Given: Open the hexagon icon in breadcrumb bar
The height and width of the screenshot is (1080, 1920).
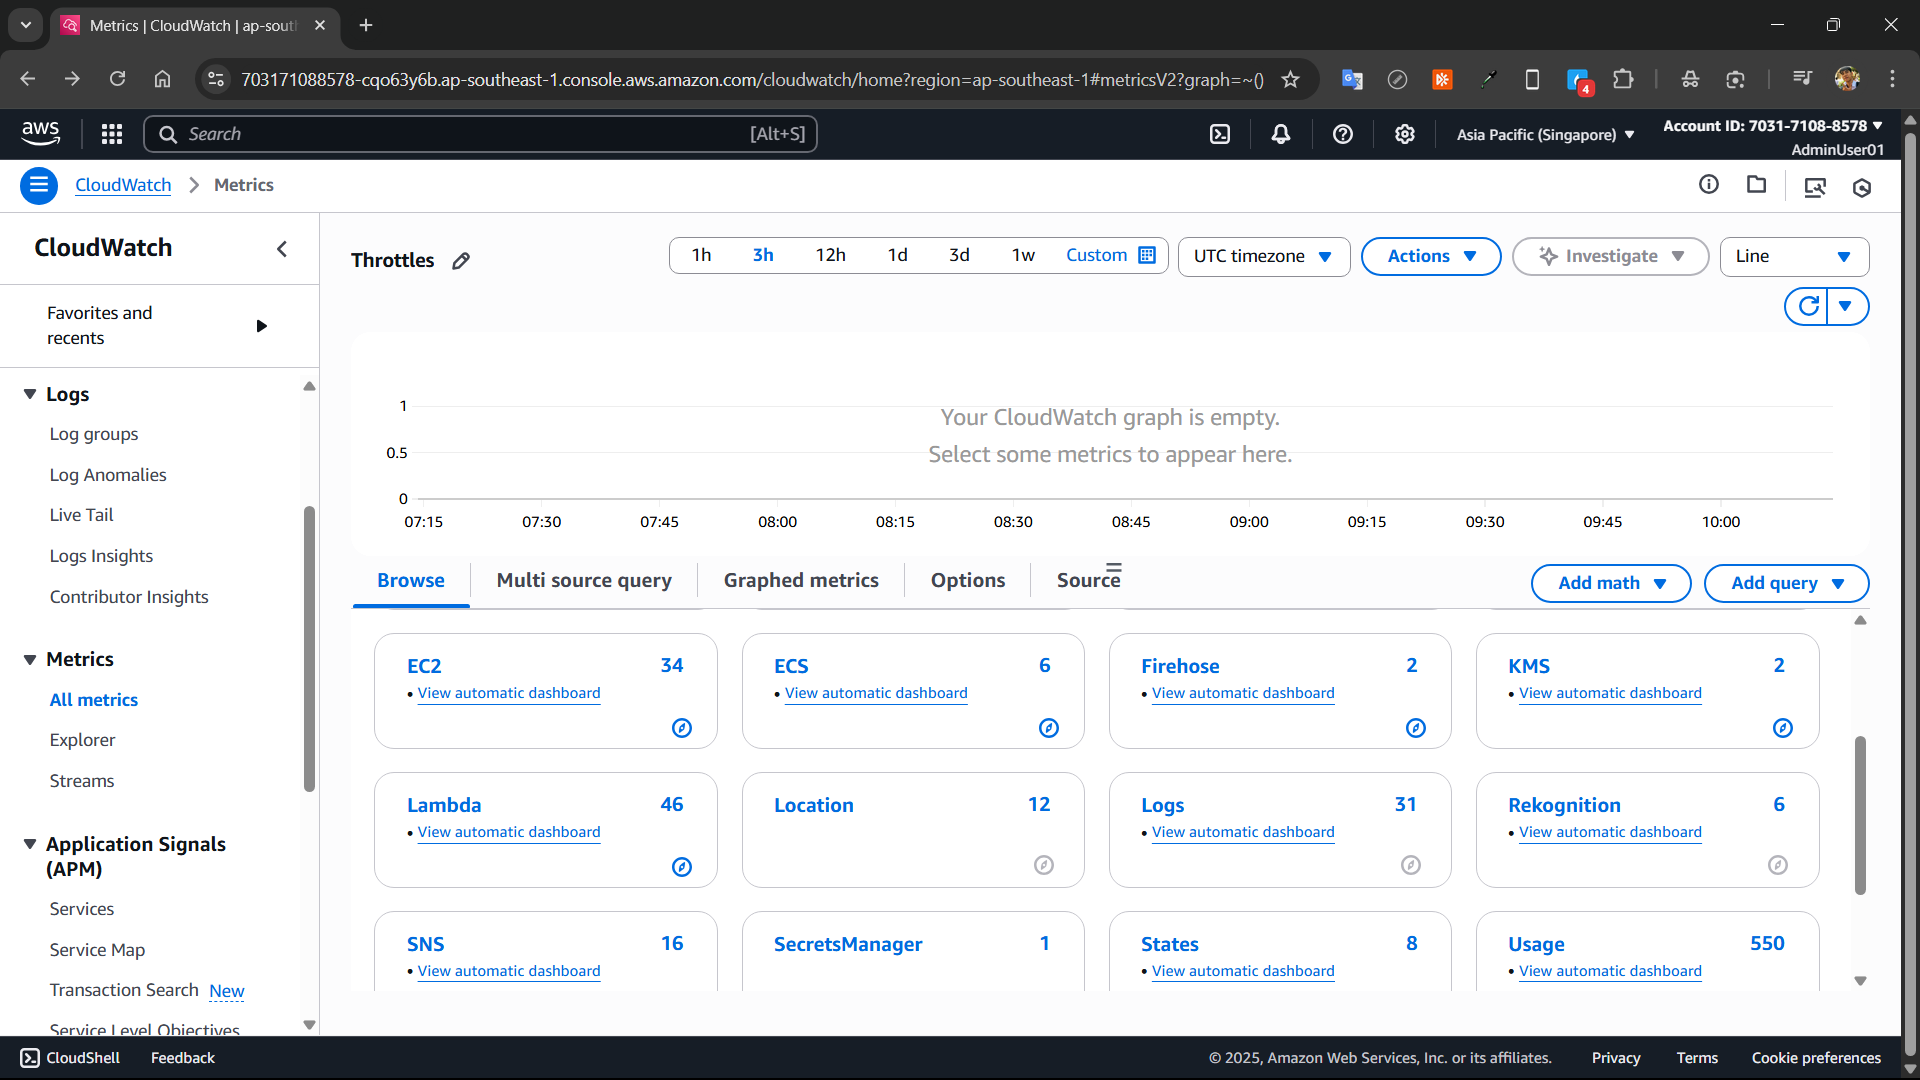Looking at the screenshot, I should coord(1862,187).
